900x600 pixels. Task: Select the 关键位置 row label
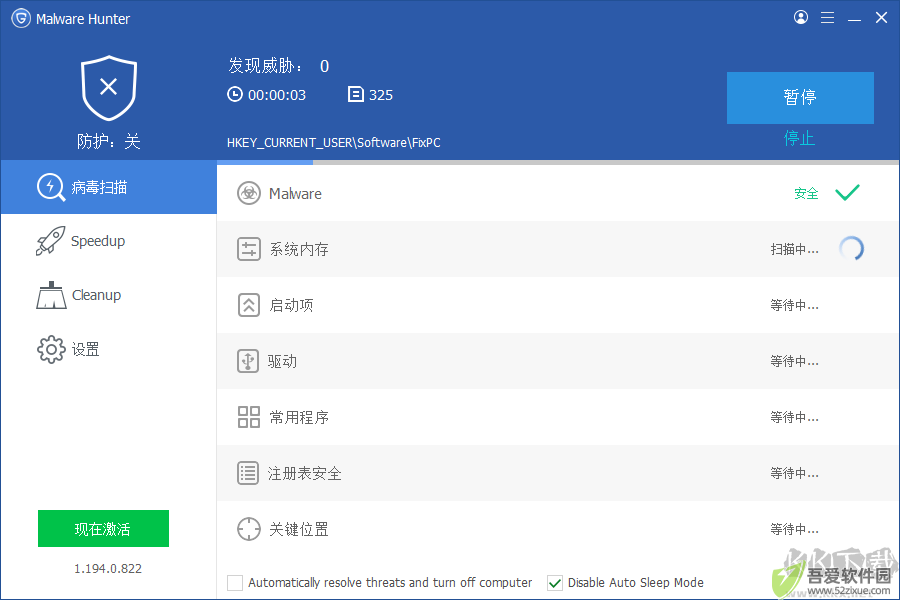[299, 529]
